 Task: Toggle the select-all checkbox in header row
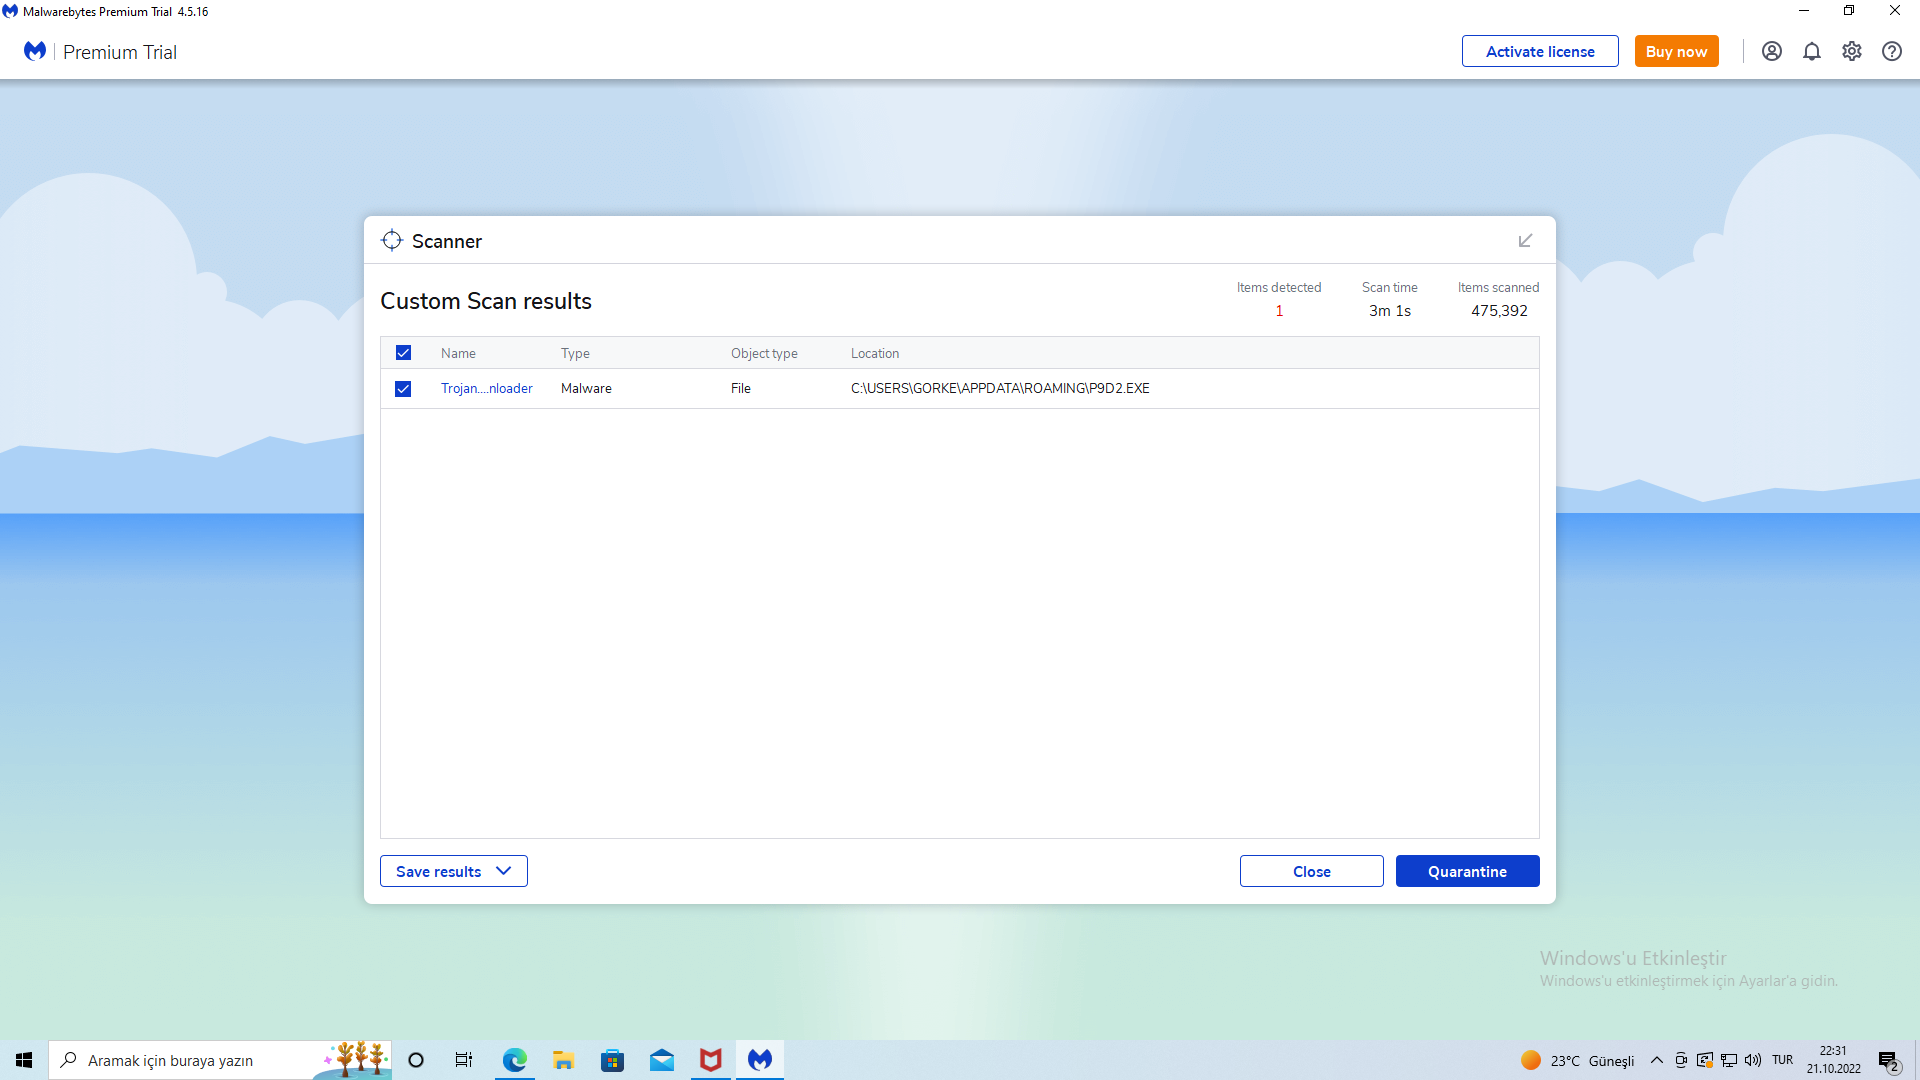coord(403,353)
